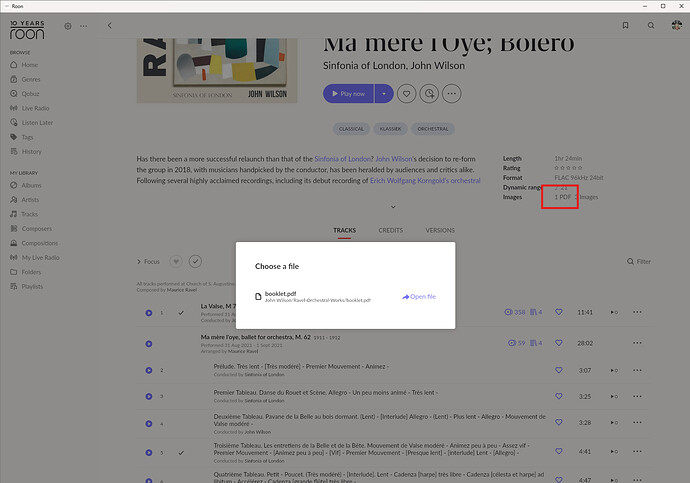Toggle the checkmark filter near Focus
The image size is (690, 483).
pos(195,262)
